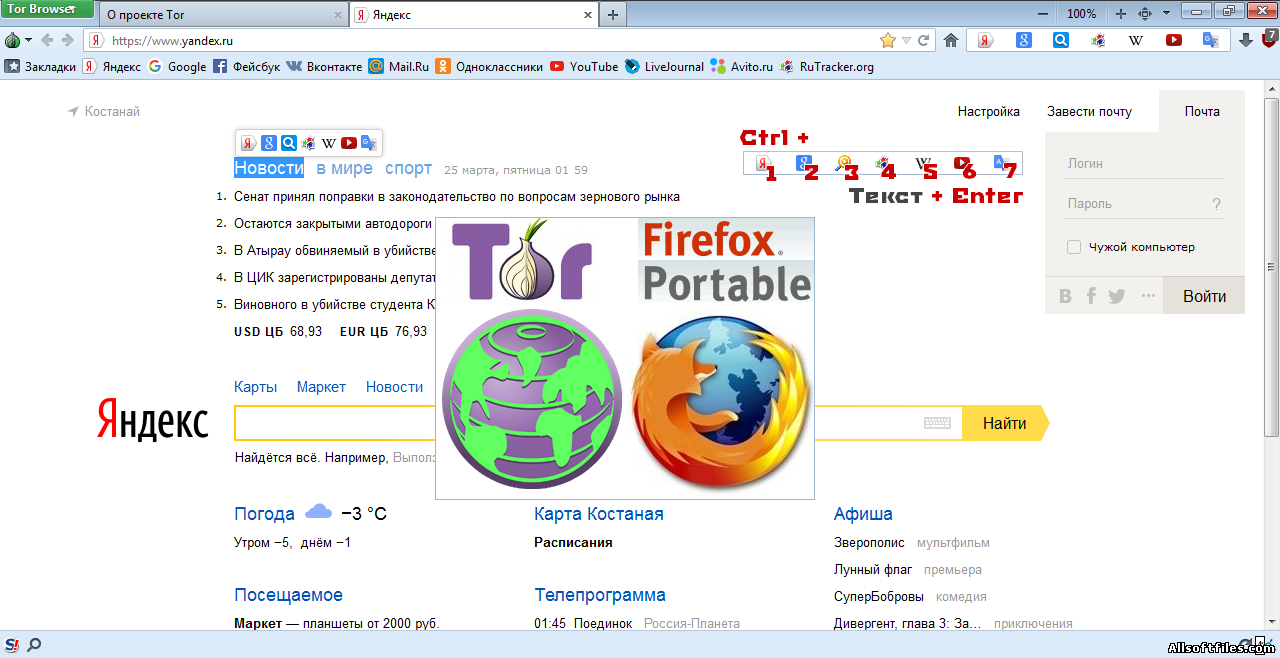Open the Настройка settings link
The image size is (1280, 658).
[988, 112]
